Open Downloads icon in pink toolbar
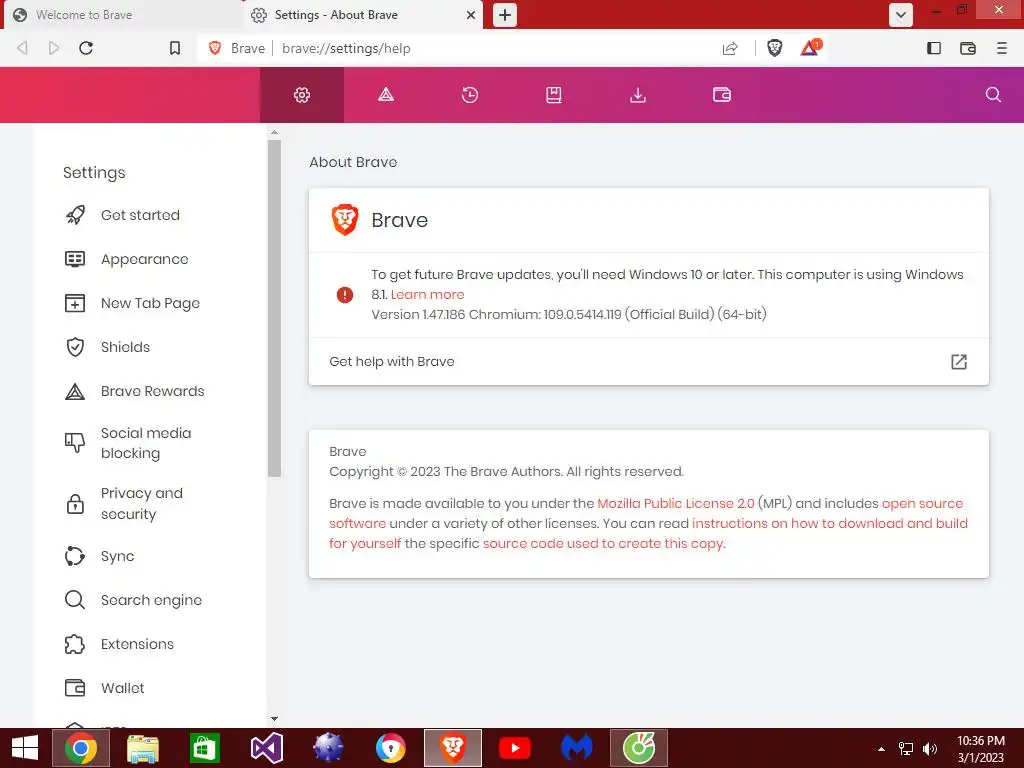1024x768 pixels. point(638,95)
